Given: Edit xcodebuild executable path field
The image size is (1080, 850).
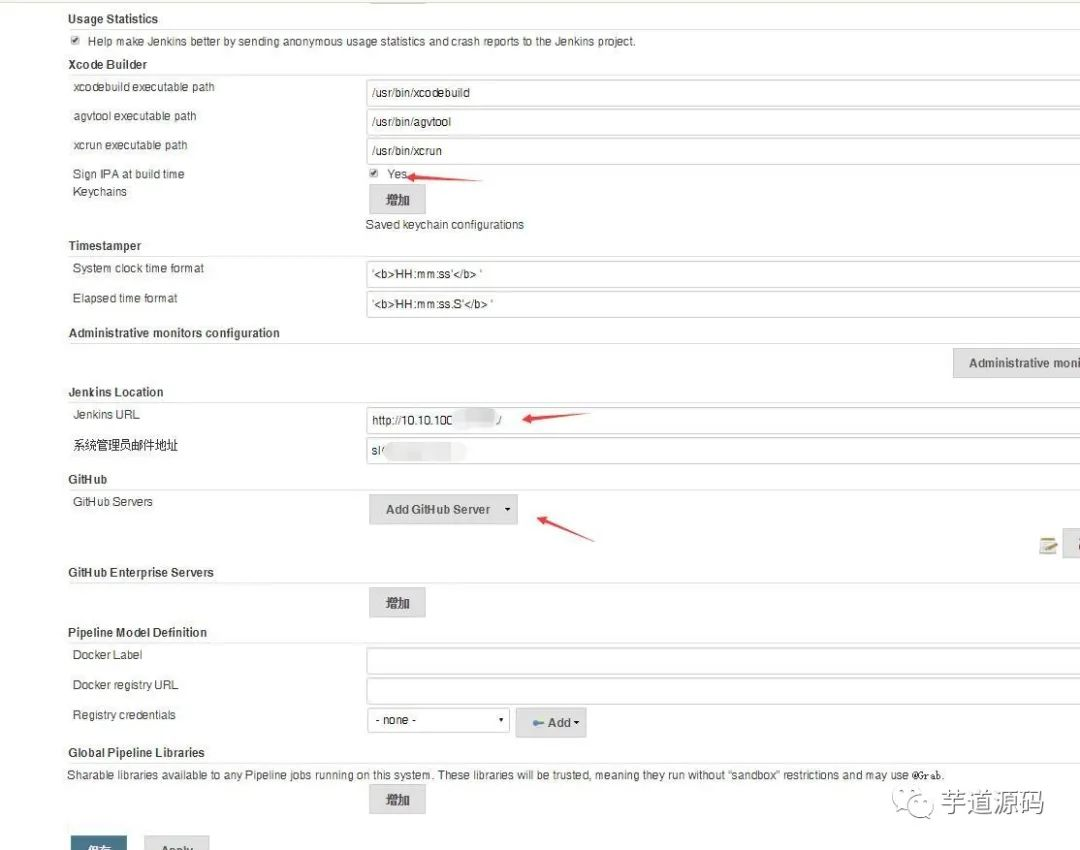Looking at the screenshot, I should (723, 92).
